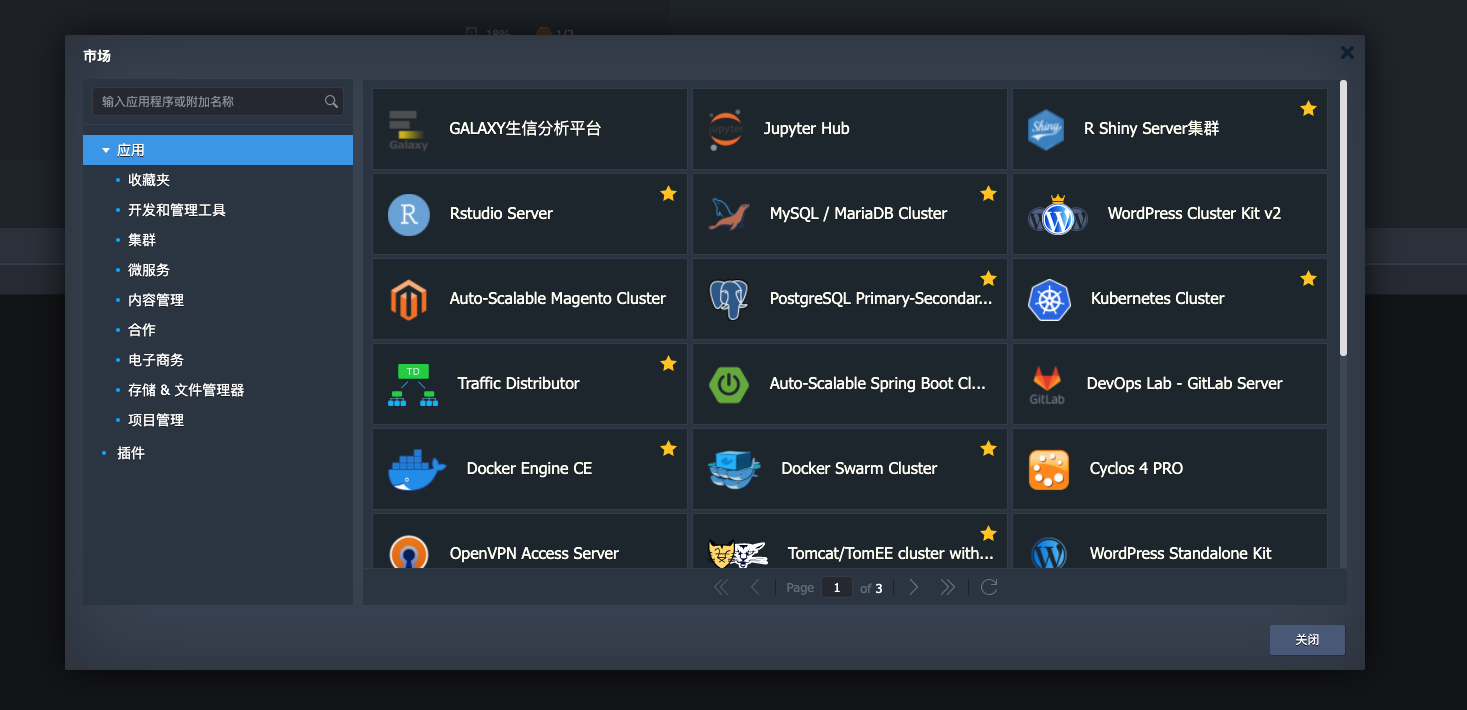The image size is (1467, 710).
Task: Open Cyclos 4 PRO title text
Action: pyautogui.click(x=1136, y=469)
